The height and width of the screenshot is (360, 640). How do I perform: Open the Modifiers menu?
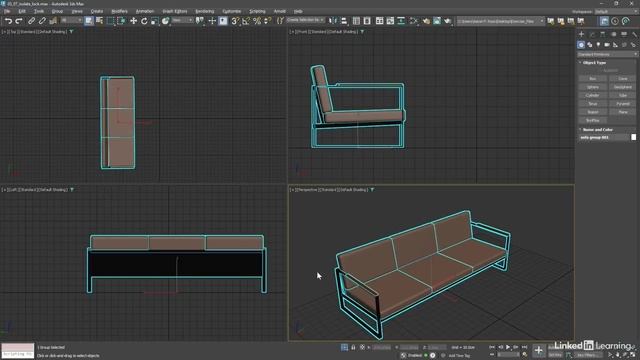click(x=119, y=11)
